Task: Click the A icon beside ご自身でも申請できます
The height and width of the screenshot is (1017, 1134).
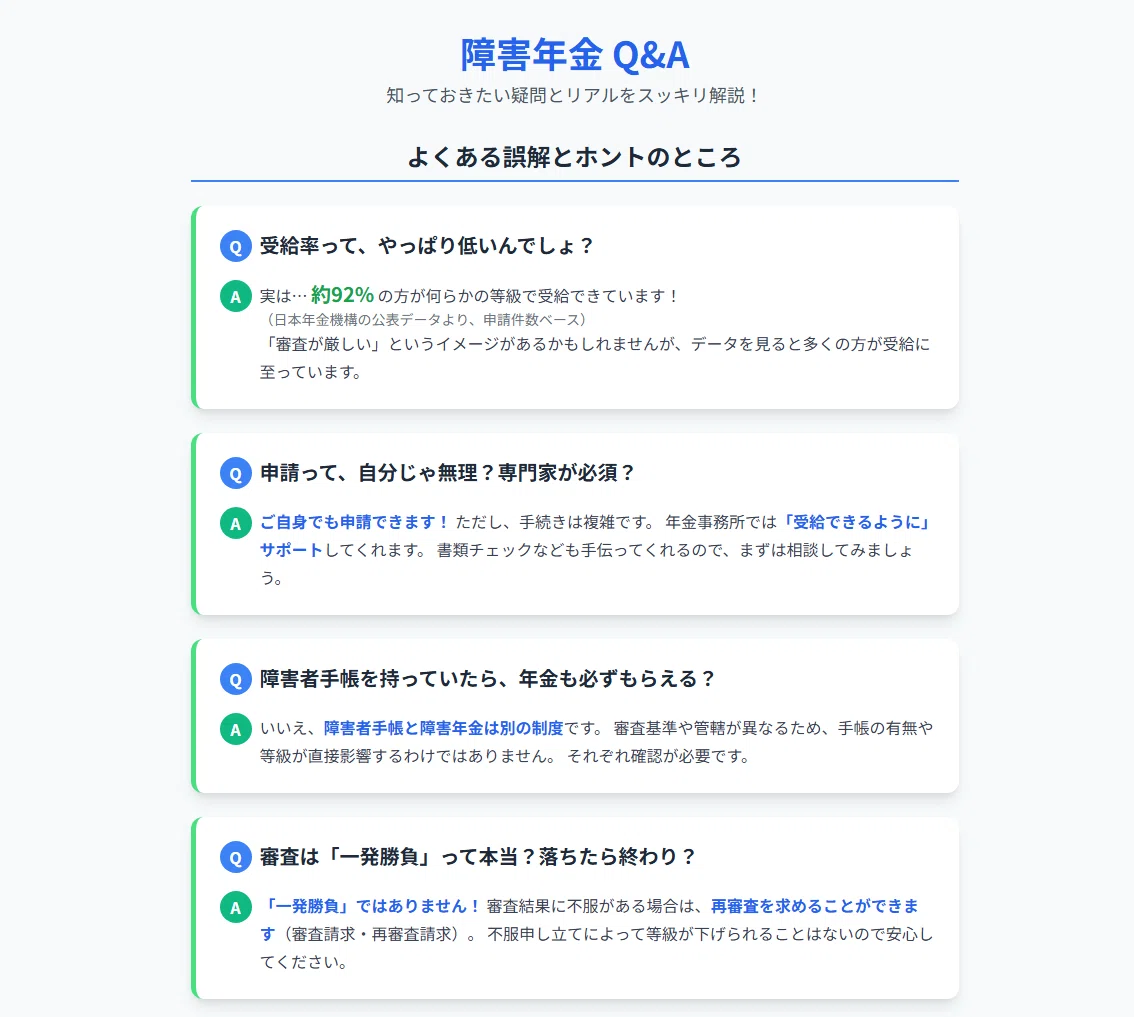Action: 236,523
